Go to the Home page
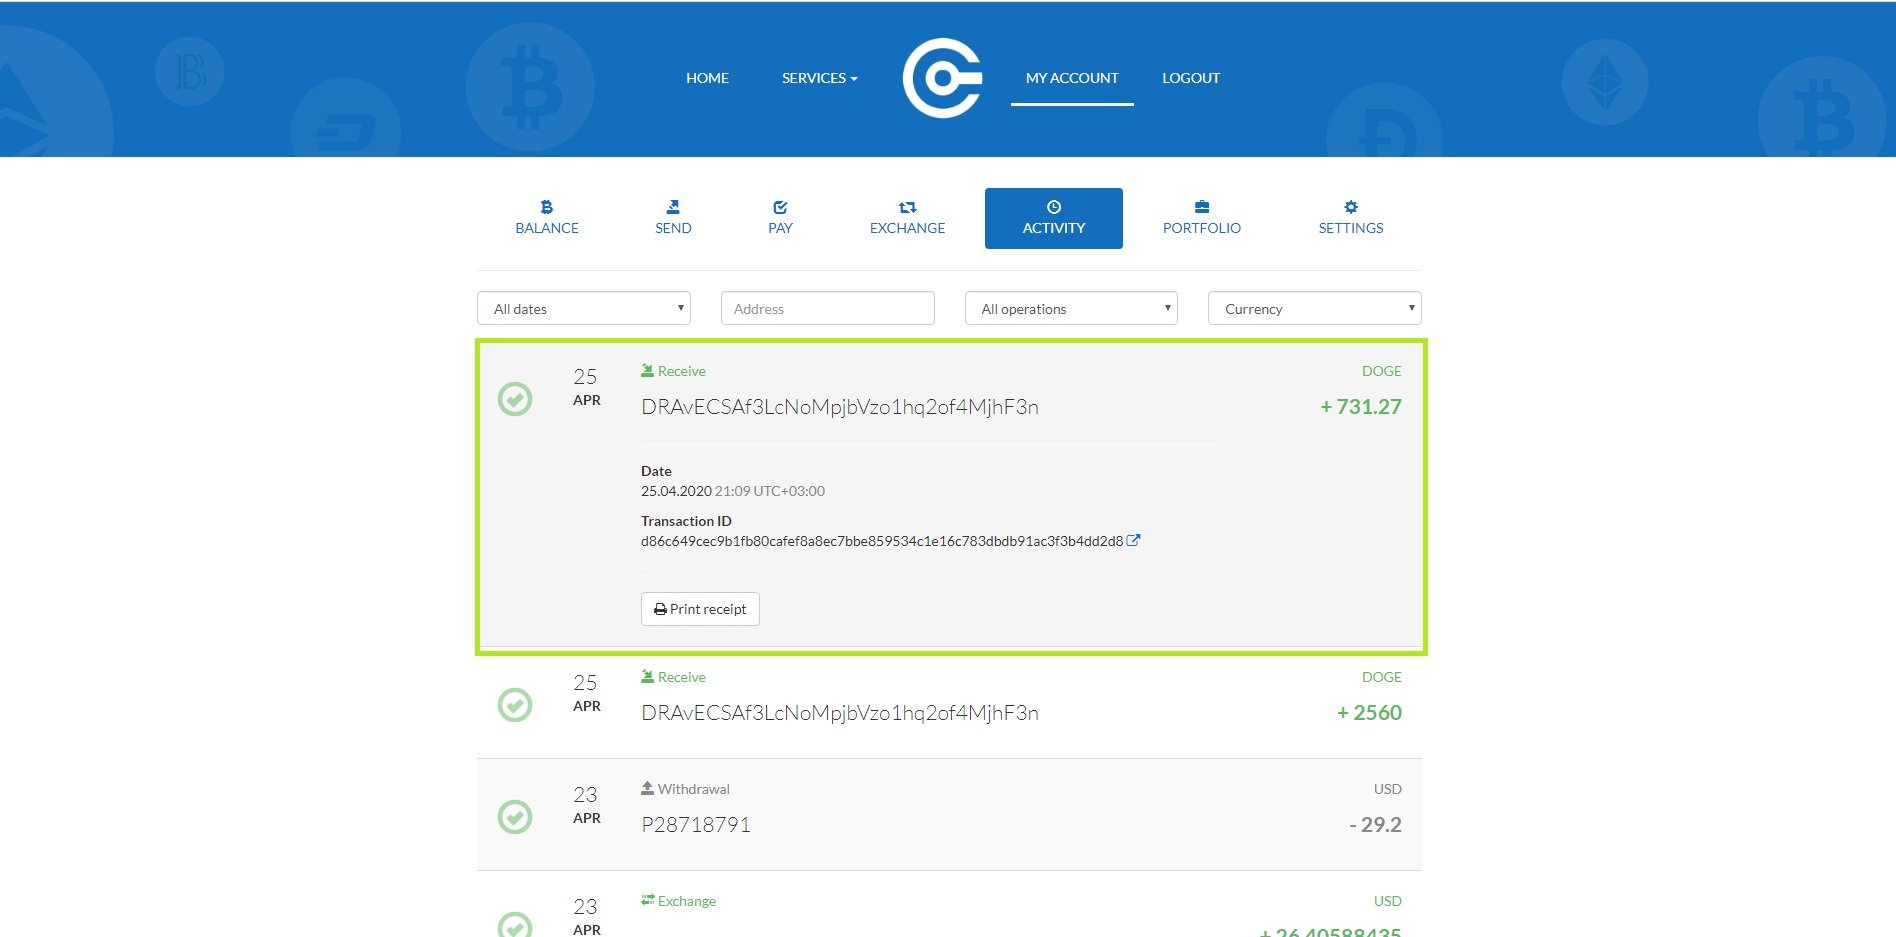The height and width of the screenshot is (937, 1896). coord(707,78)
